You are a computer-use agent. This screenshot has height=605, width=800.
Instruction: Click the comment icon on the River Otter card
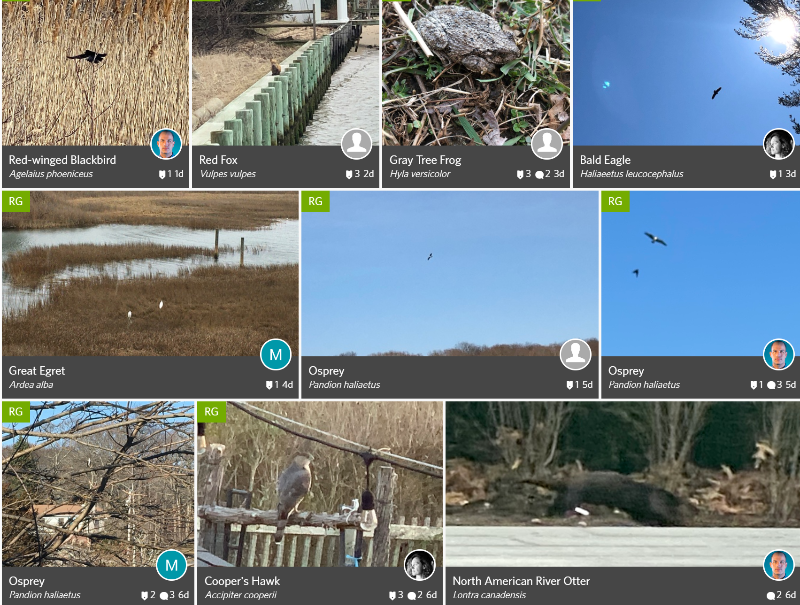770,595
